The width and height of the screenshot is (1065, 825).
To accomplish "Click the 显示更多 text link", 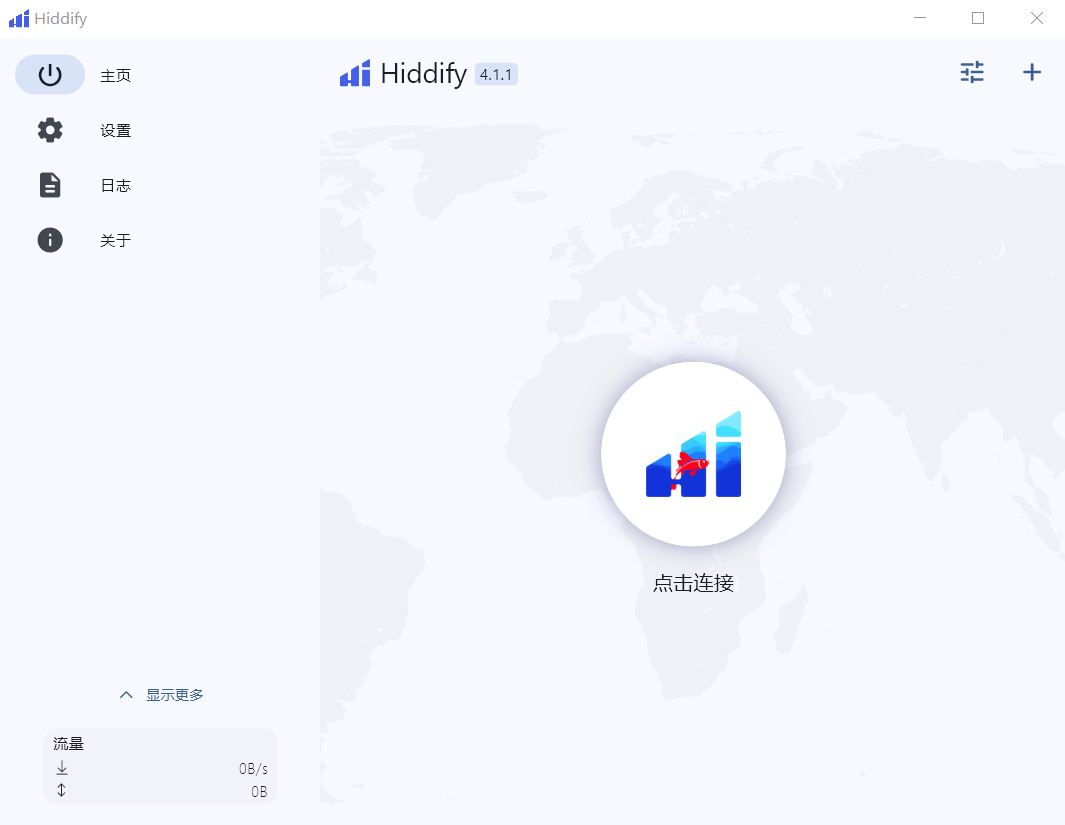I will tap(175, 695).
